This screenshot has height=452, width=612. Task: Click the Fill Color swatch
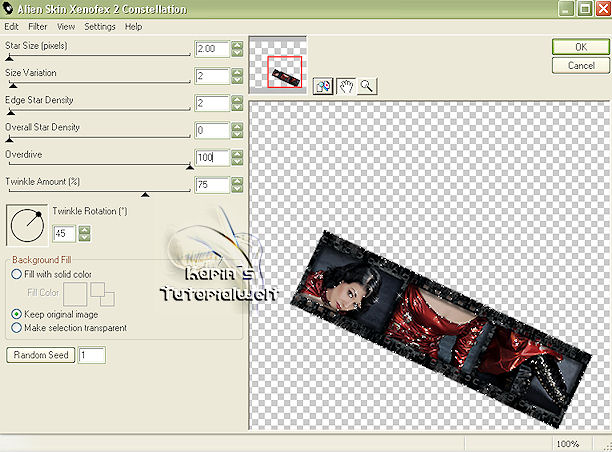(75, 294)
